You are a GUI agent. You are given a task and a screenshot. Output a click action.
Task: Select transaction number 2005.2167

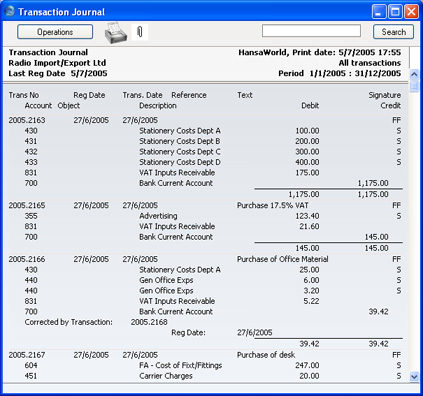point(27,355)
